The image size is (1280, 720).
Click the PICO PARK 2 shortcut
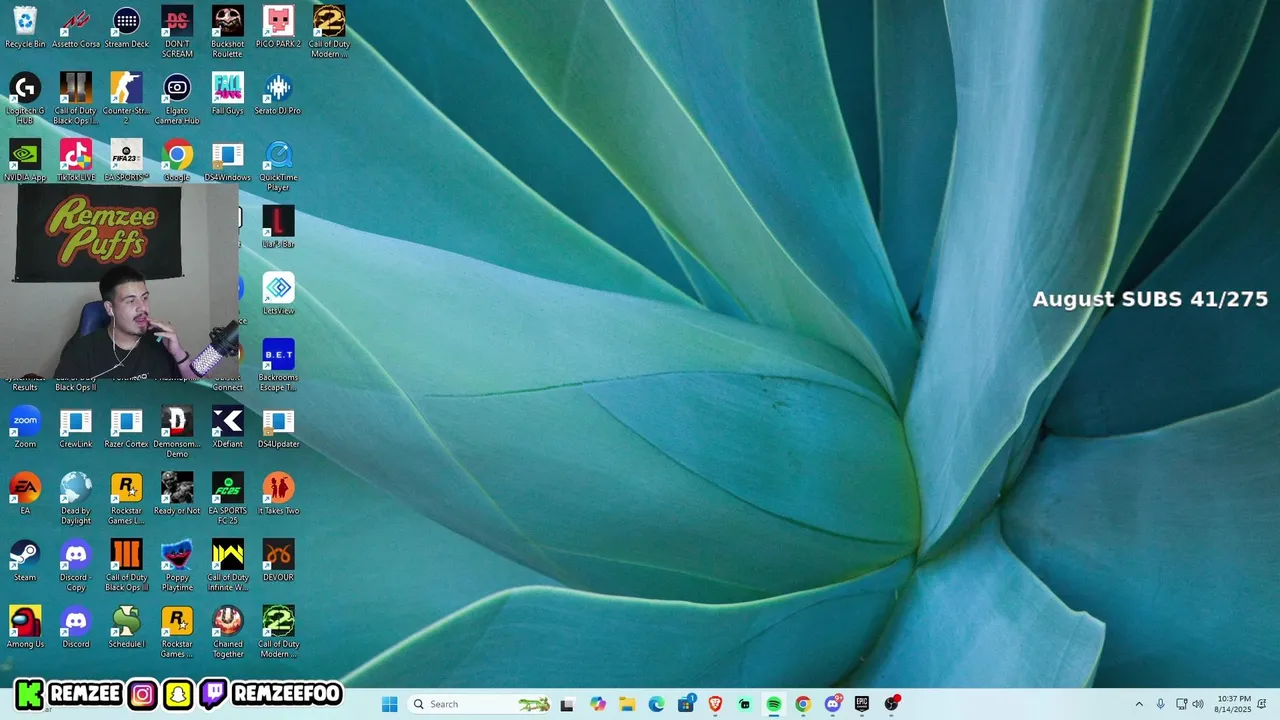point(278,27)
